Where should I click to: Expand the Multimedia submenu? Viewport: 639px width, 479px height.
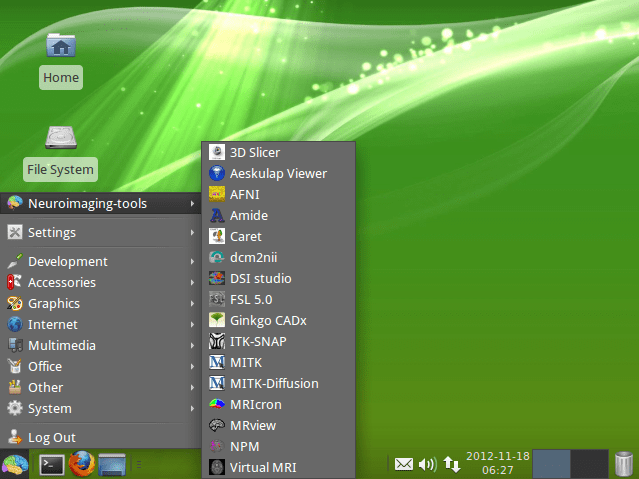(x=101, y=345)
